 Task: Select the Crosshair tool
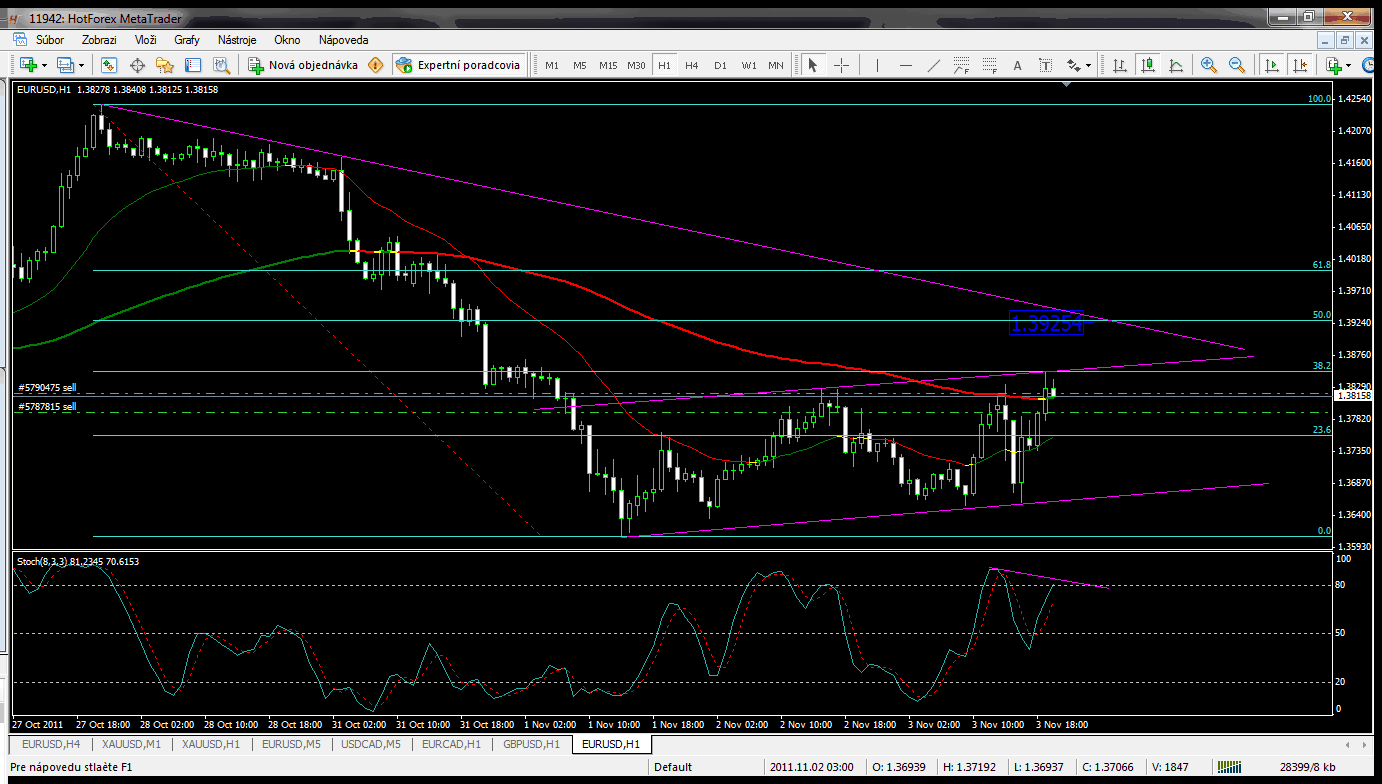(x=841, y=65)
